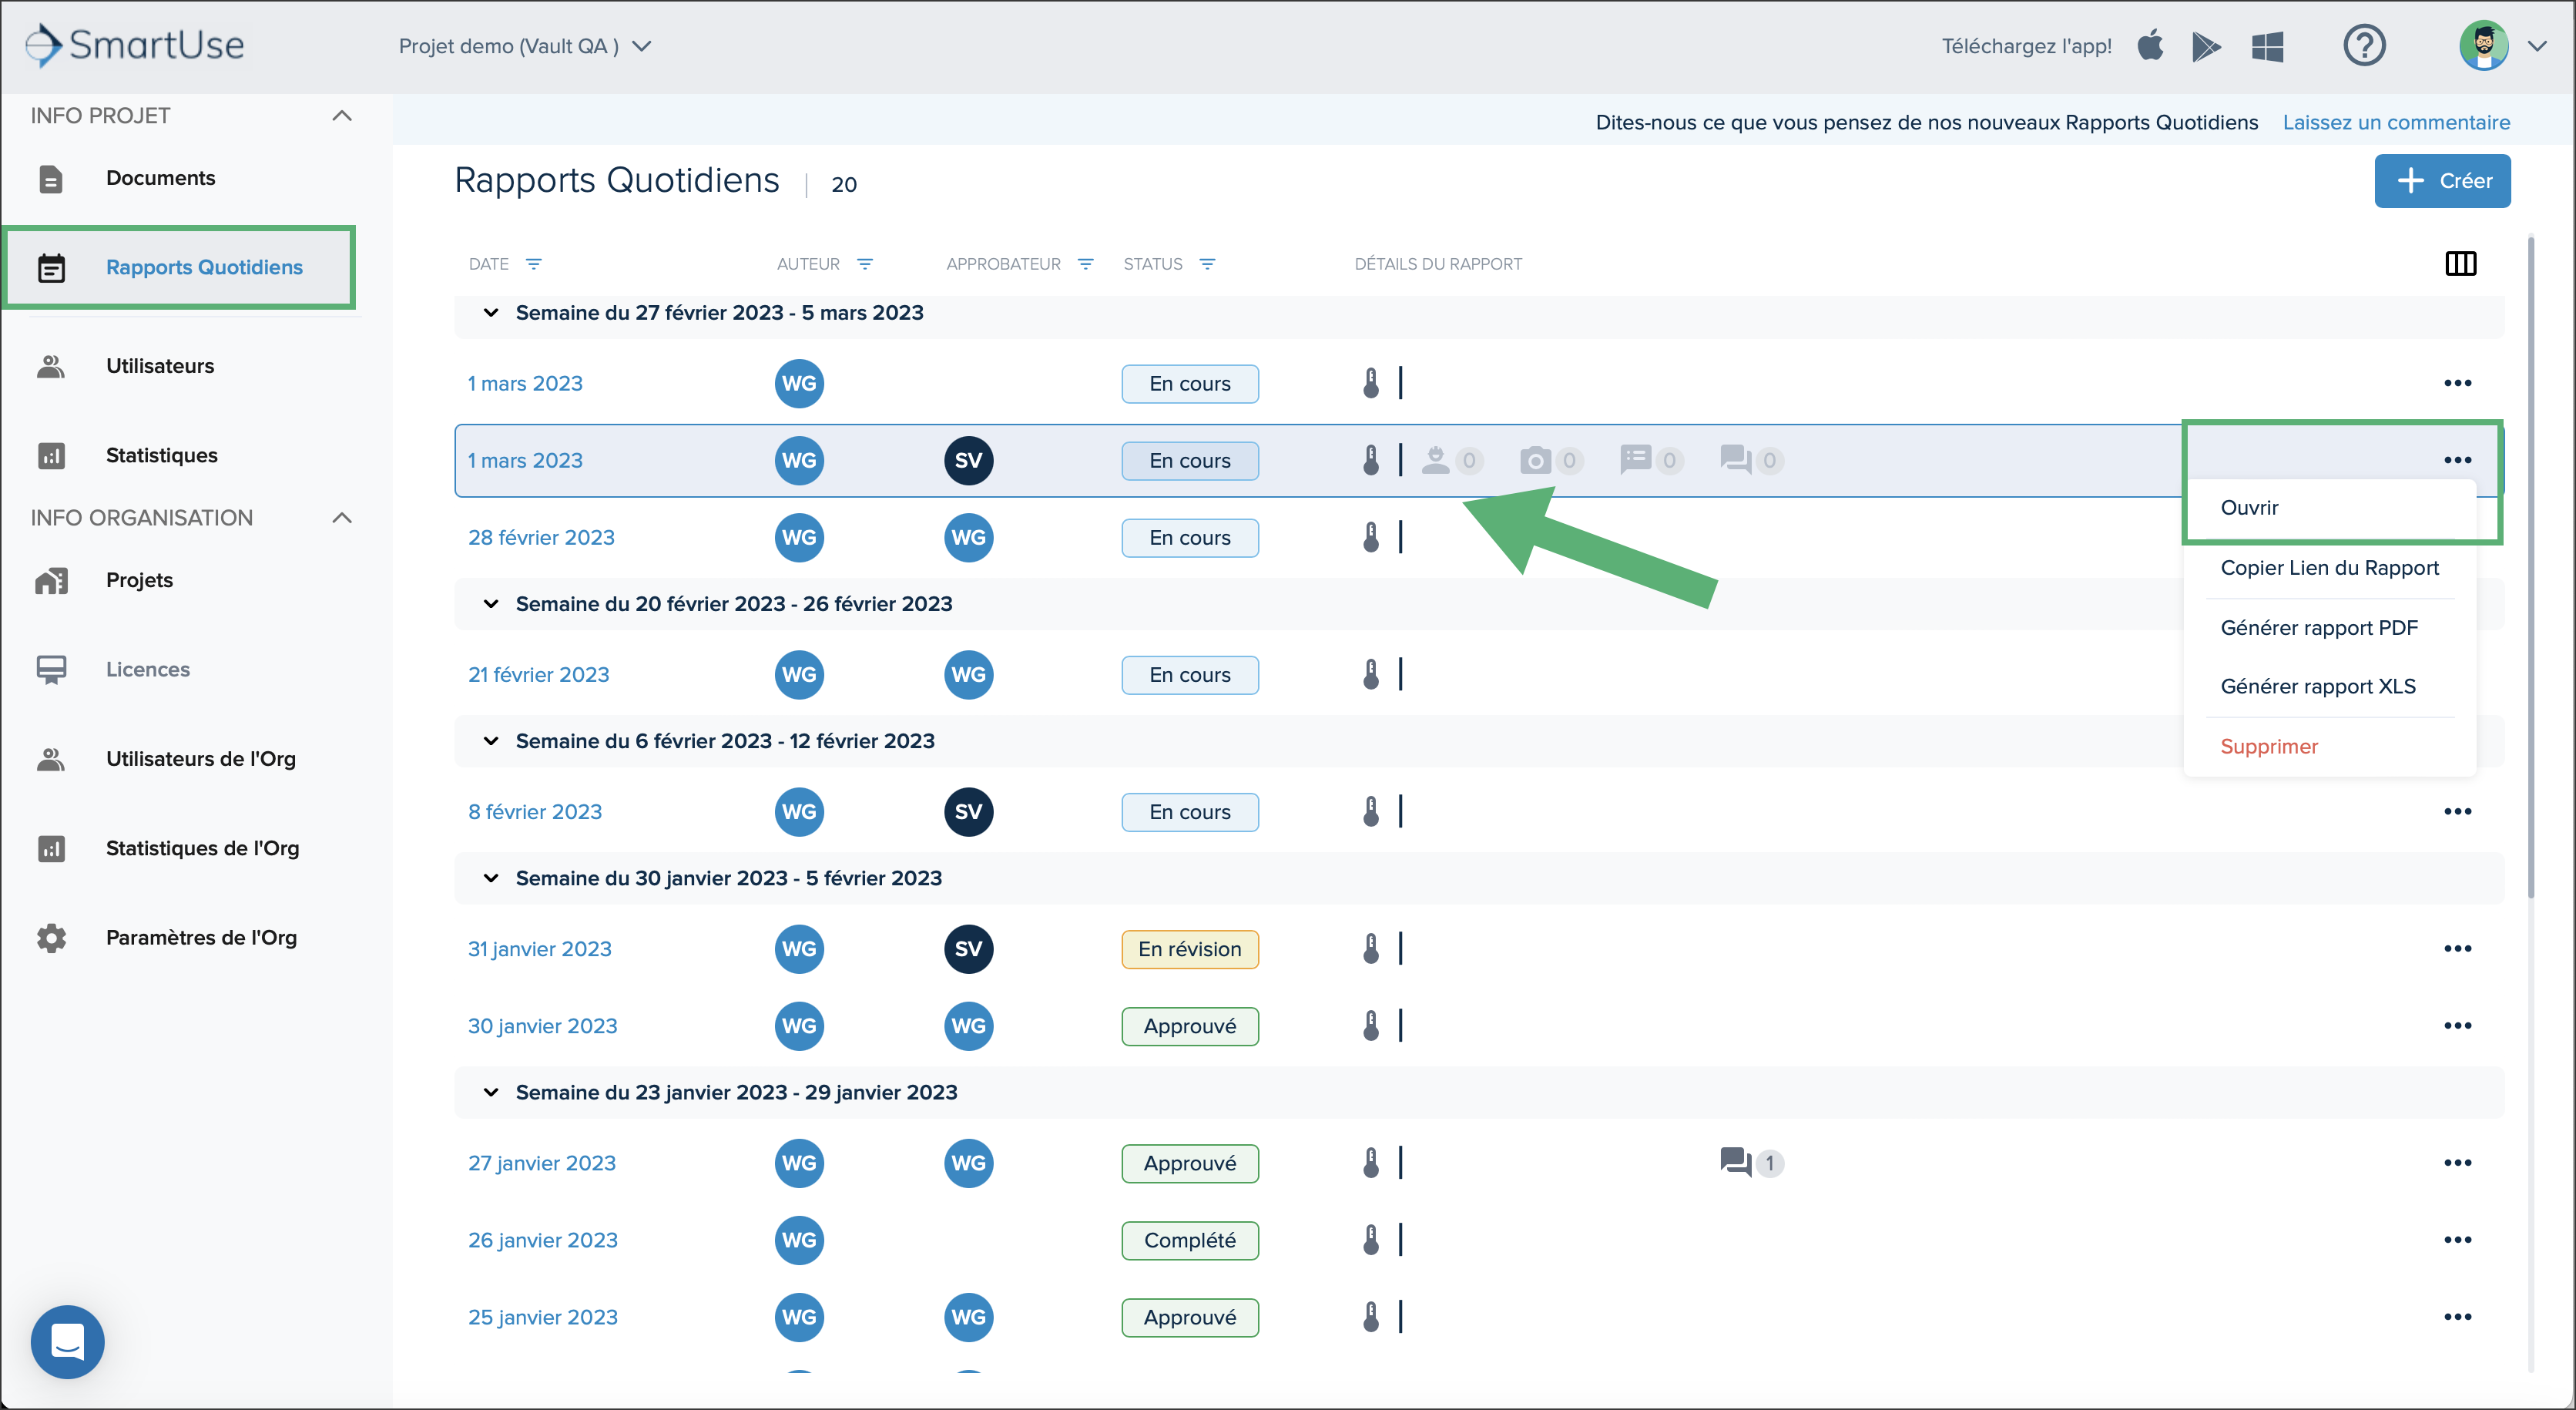The width and height of the screenshot is (2576, 1410).
Task: Click the camera photos icon in selected row
Action: pyautogui.click(x=1535, y=460)
